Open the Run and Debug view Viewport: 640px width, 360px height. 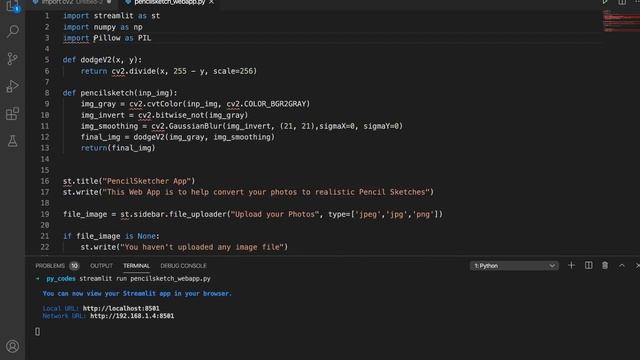coord(13,86)
